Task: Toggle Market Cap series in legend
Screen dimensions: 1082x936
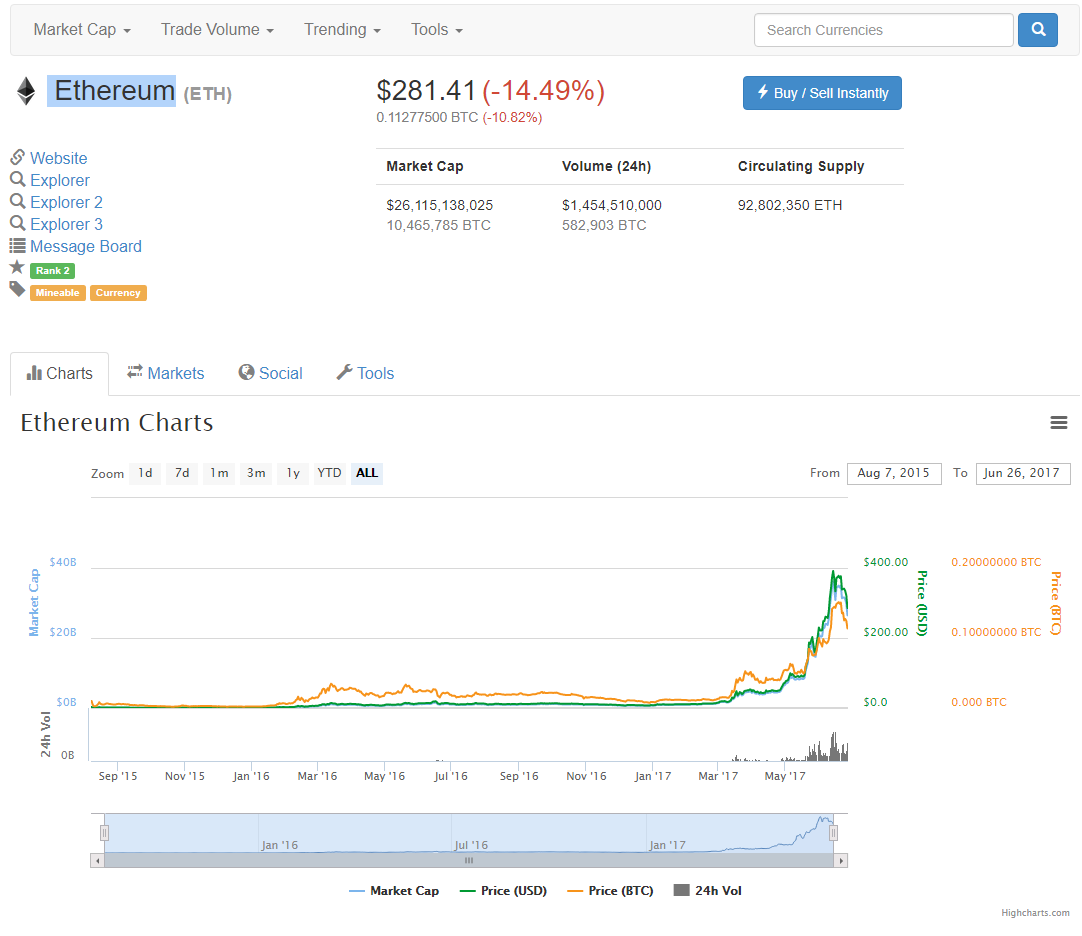Action: pos(393,891)
